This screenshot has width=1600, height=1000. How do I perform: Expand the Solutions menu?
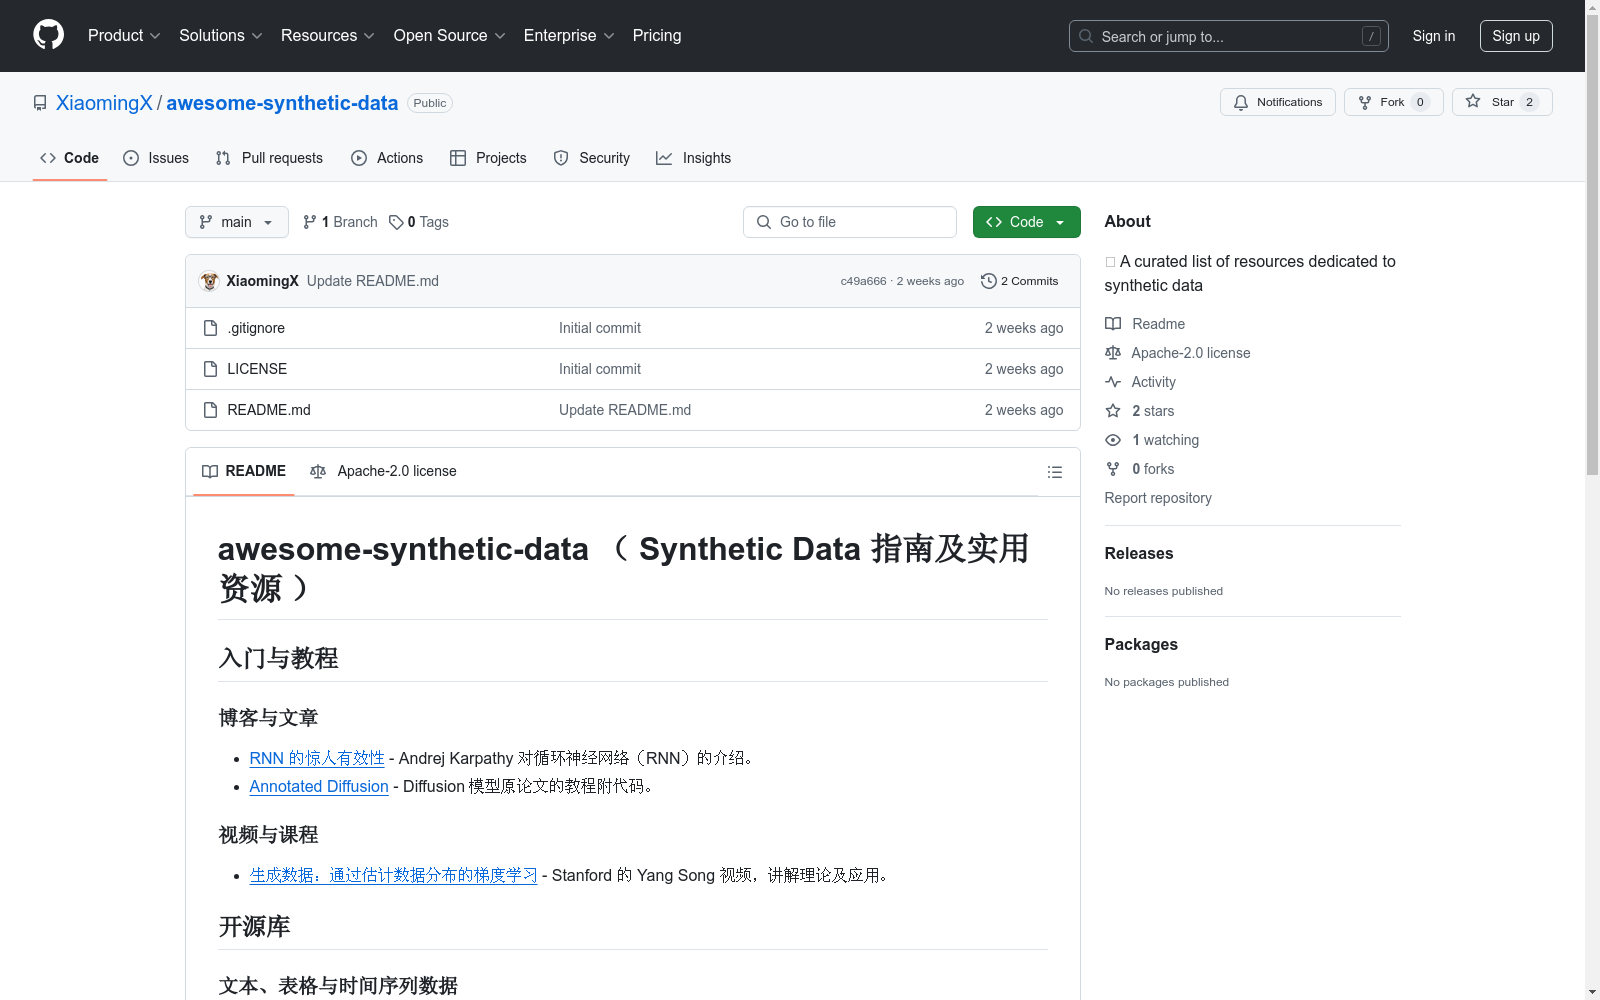tap(221, 35)
